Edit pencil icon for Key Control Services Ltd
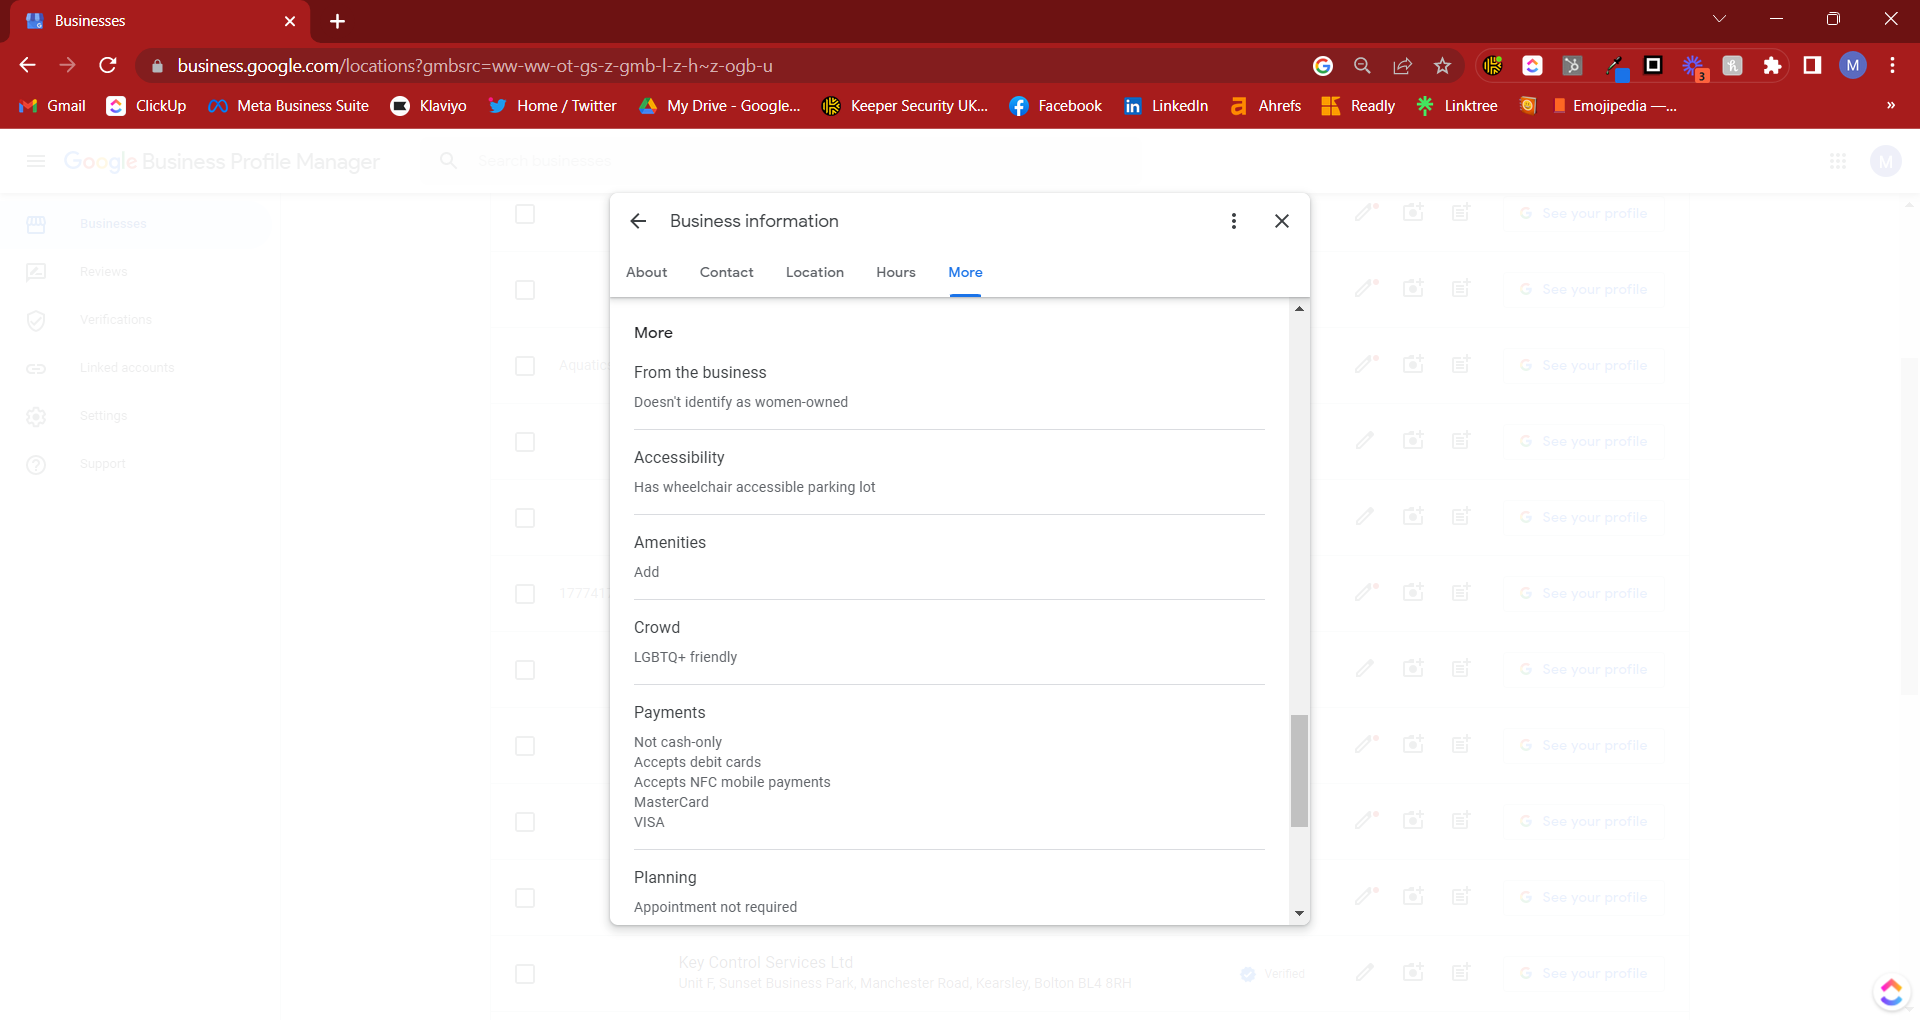This screenshot has width=1920, height=1020. [x=1365, y=972]
